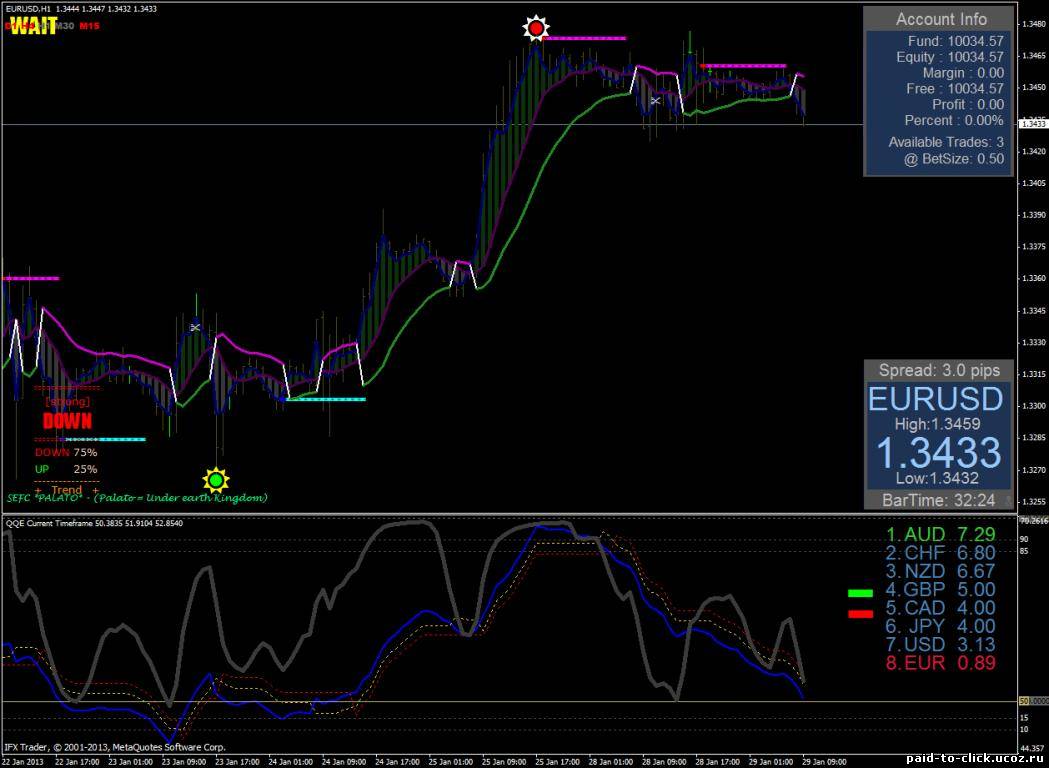
Task: Click the IFX Trader MetaQuotes copyright text
Action: point(114,747)
